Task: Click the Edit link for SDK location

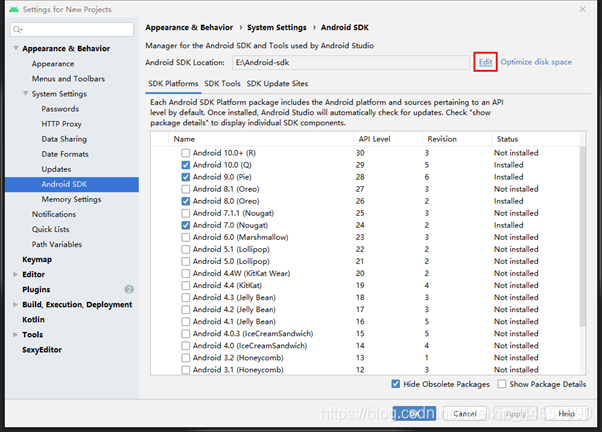Action: [485, 62]
